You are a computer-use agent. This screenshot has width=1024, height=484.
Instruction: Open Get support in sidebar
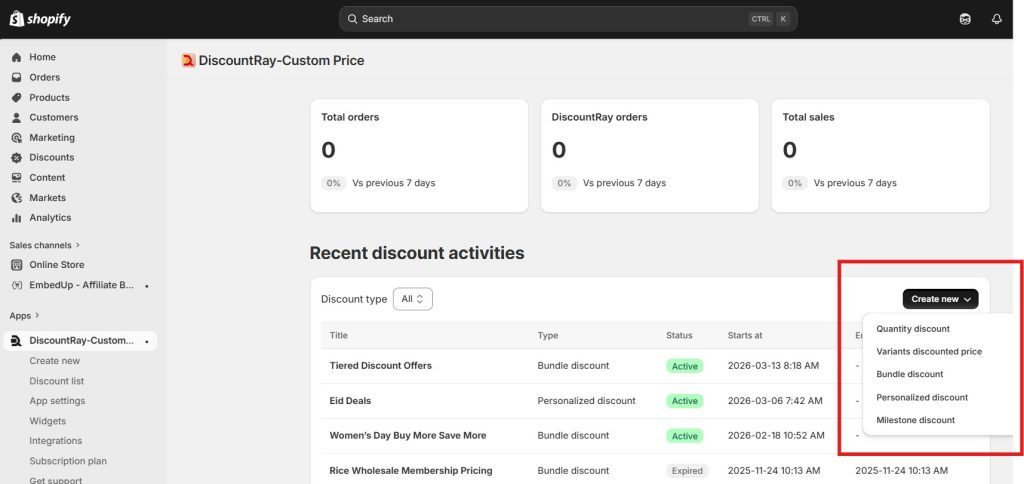56,481
